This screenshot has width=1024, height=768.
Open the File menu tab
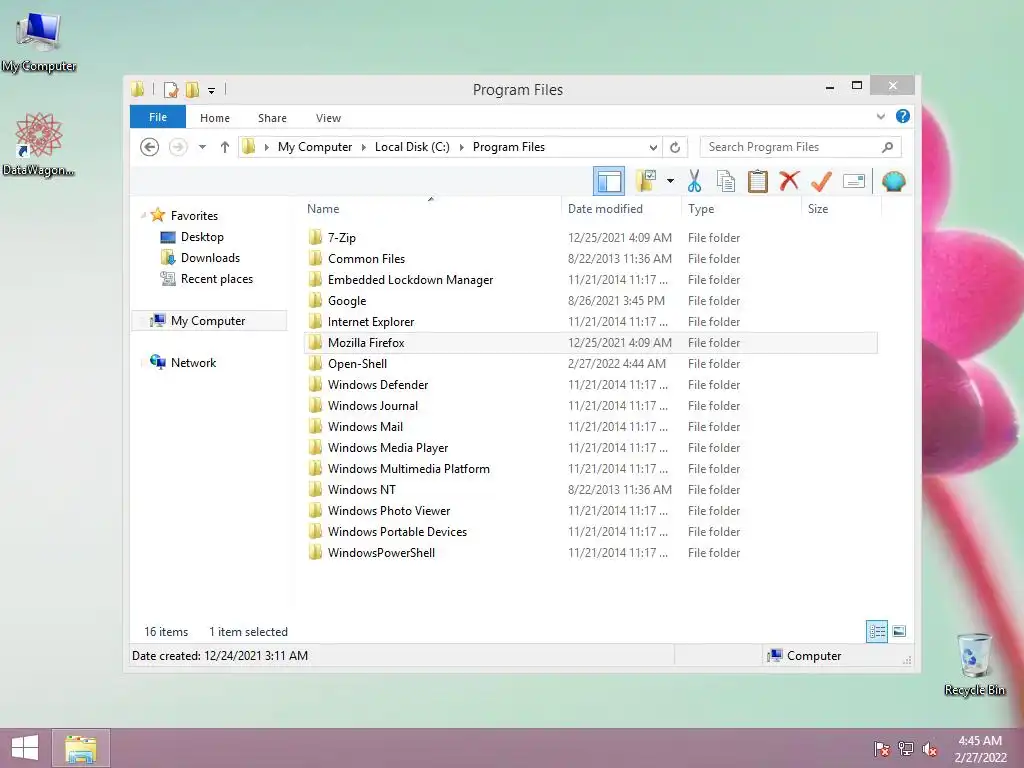click(x=158, y=117)
